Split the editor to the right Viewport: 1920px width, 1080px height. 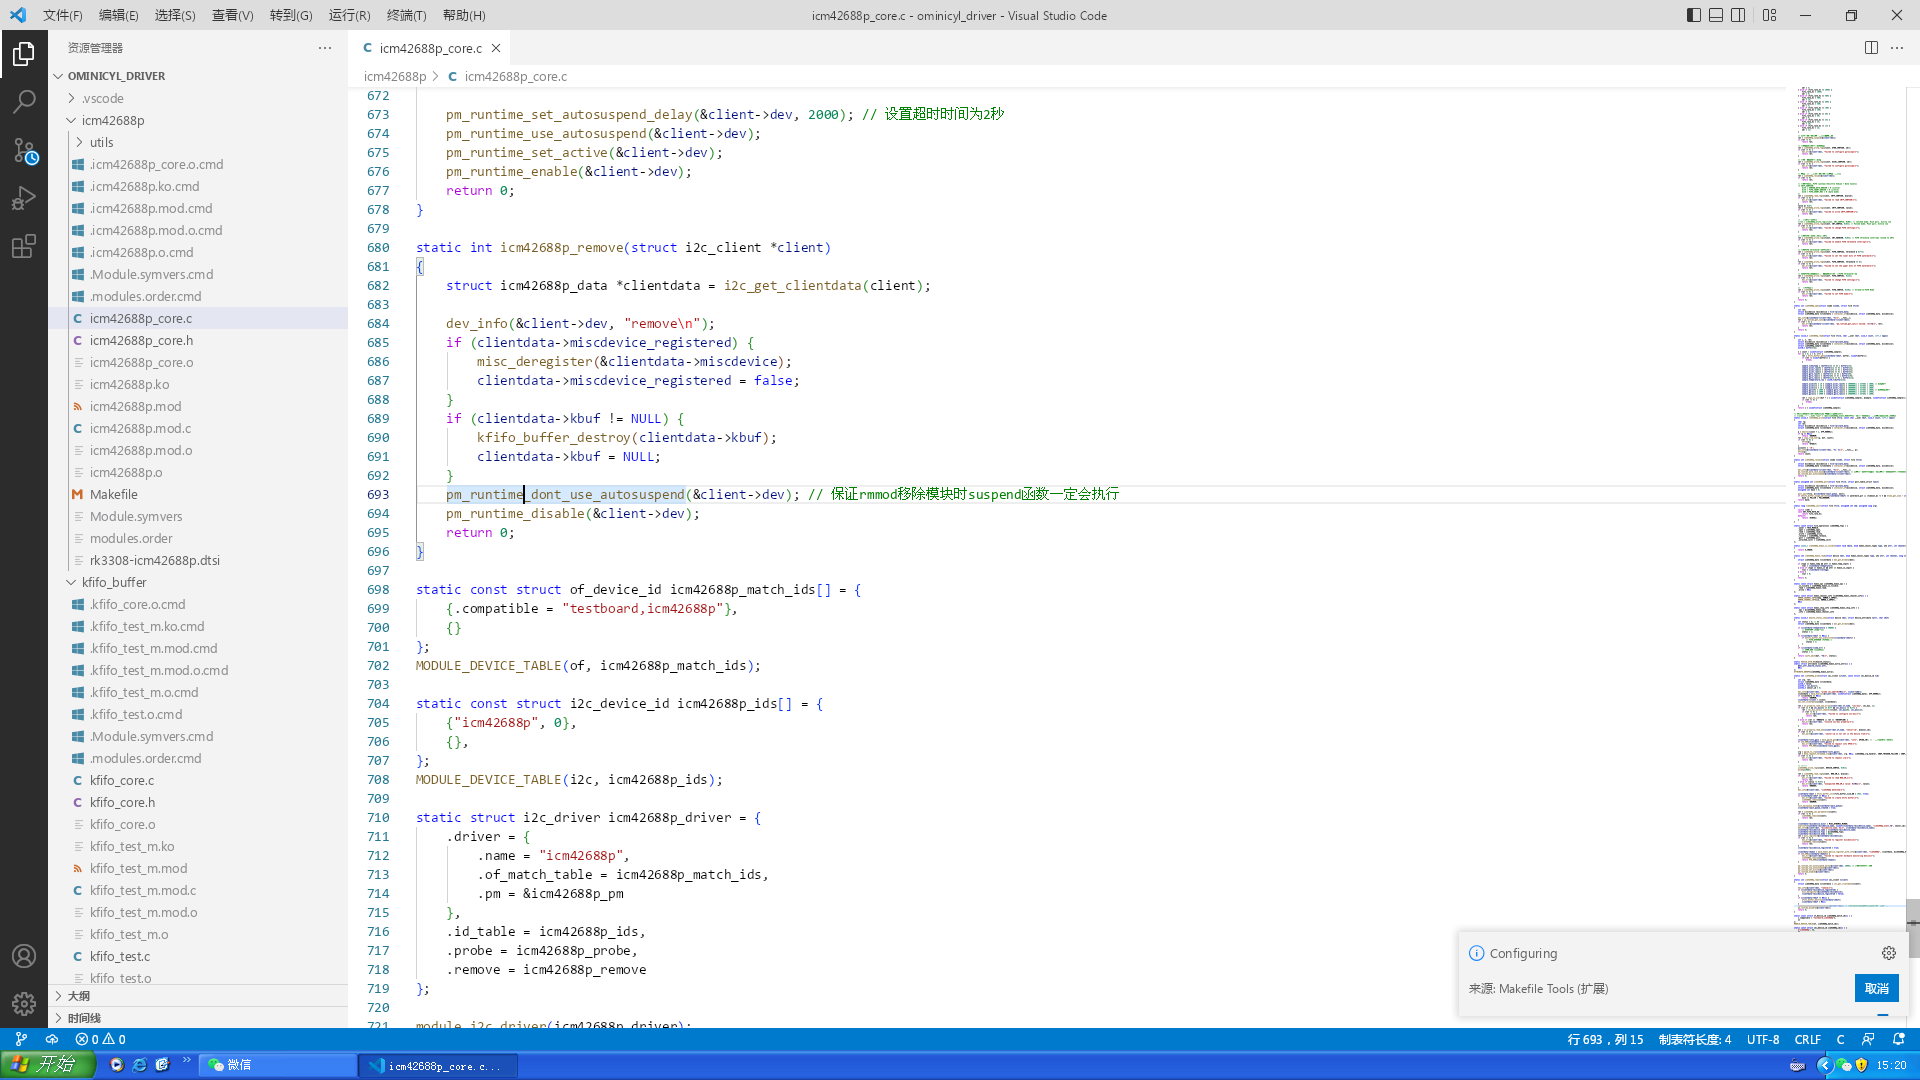tap(1871, 48)
